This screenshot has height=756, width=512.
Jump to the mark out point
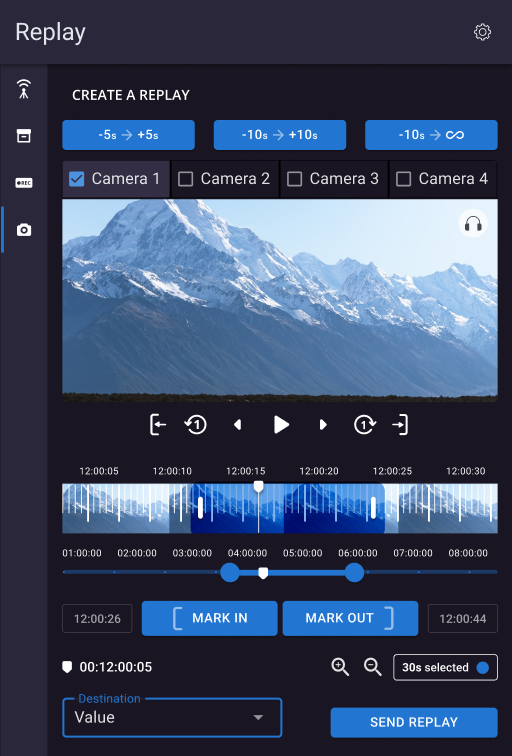pyautogui.click(x=400, y=425)
